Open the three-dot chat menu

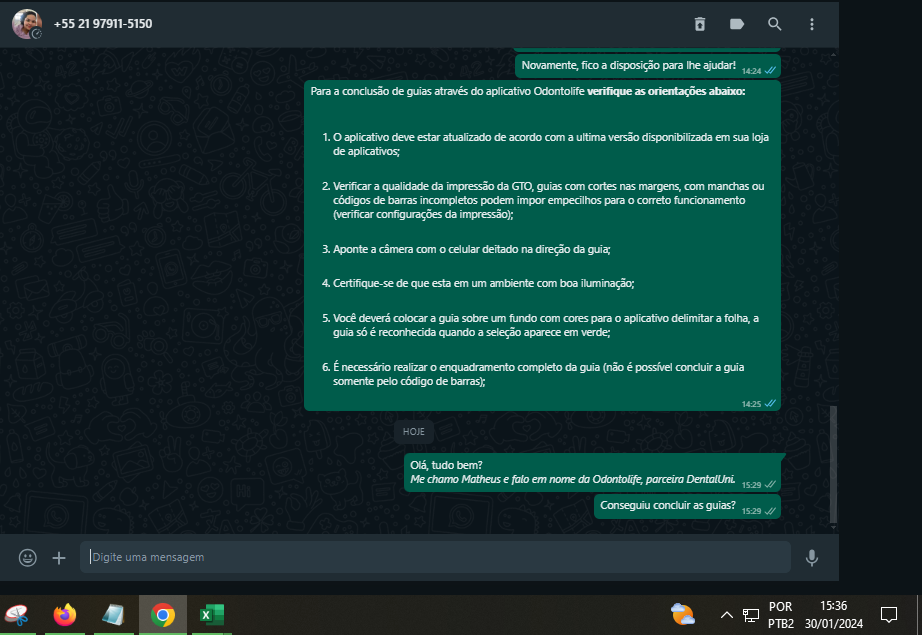812,24
